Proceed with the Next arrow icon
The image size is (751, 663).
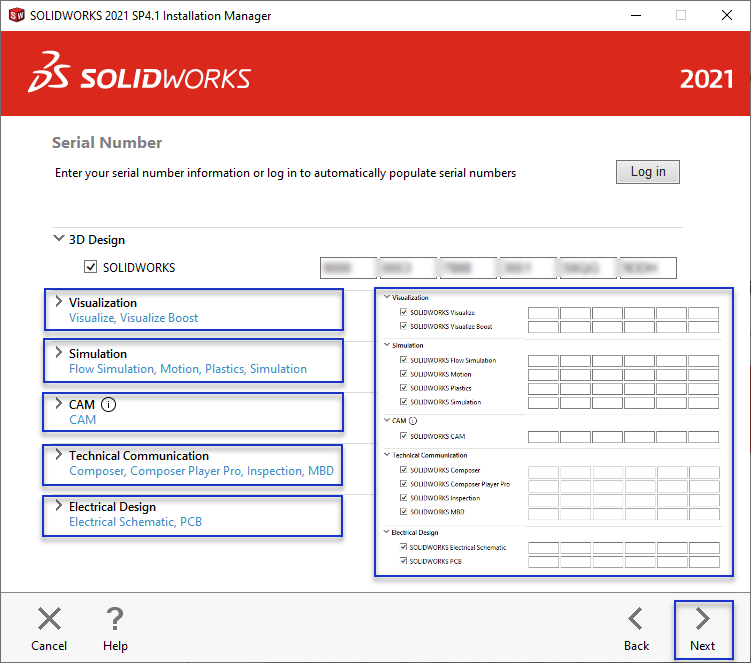point(703,618)
